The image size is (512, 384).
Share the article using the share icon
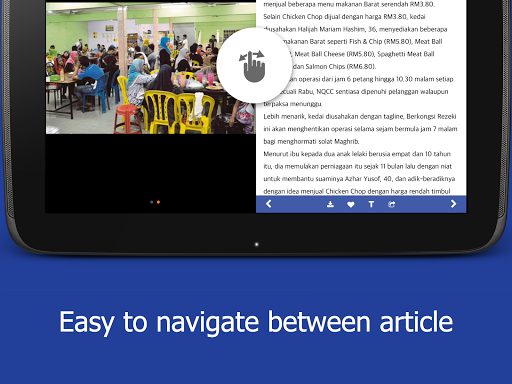point(392,204)
